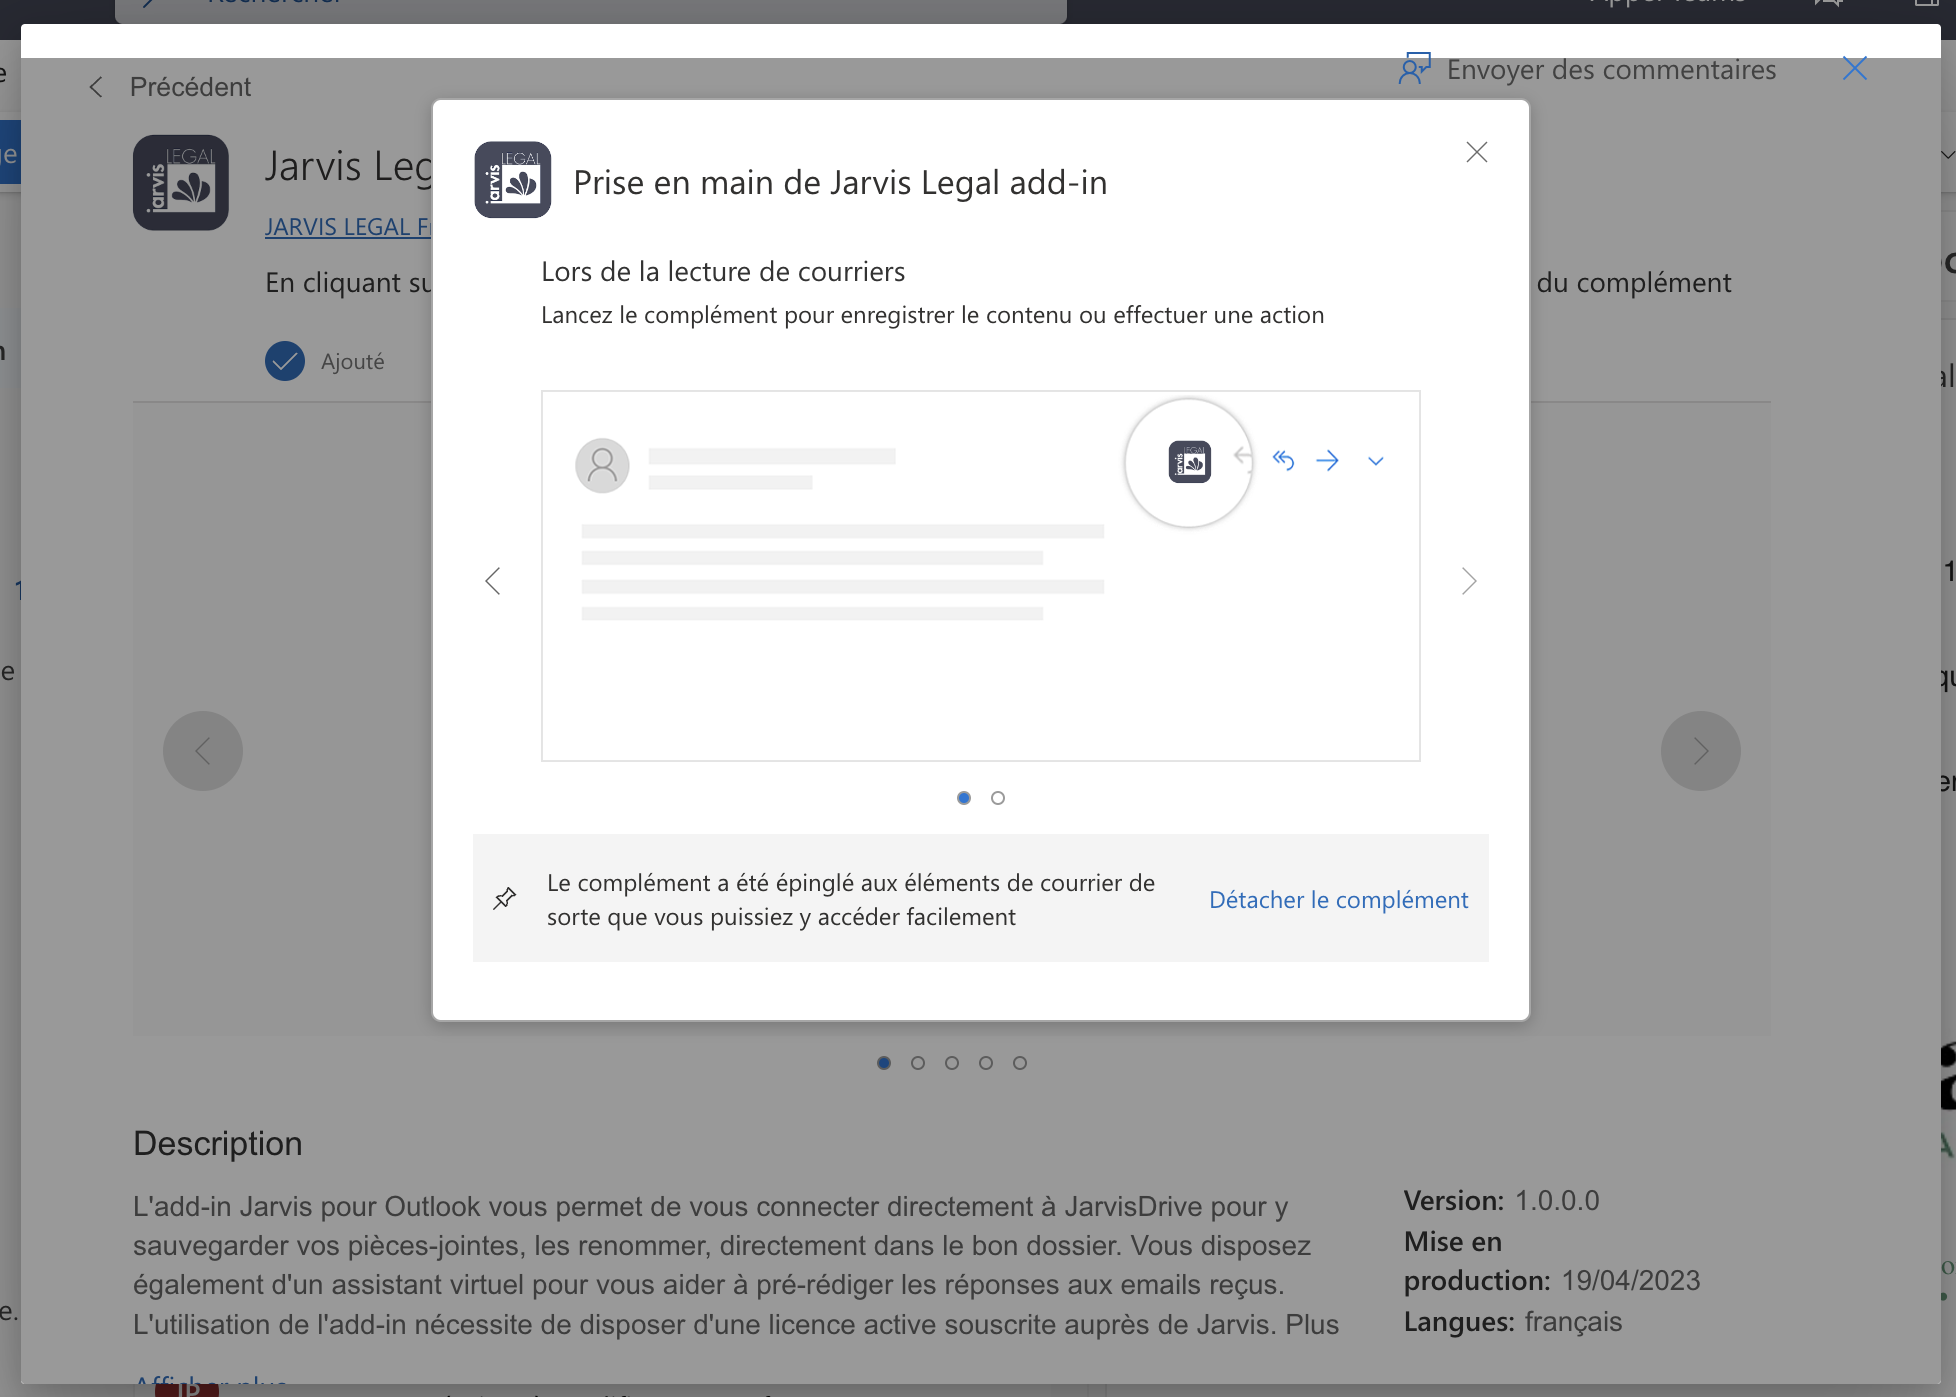The height and width of the screenshot is (1397, 1956).
Task: Go to next slide with right chevron in dialog
Action: (1468, 581)
